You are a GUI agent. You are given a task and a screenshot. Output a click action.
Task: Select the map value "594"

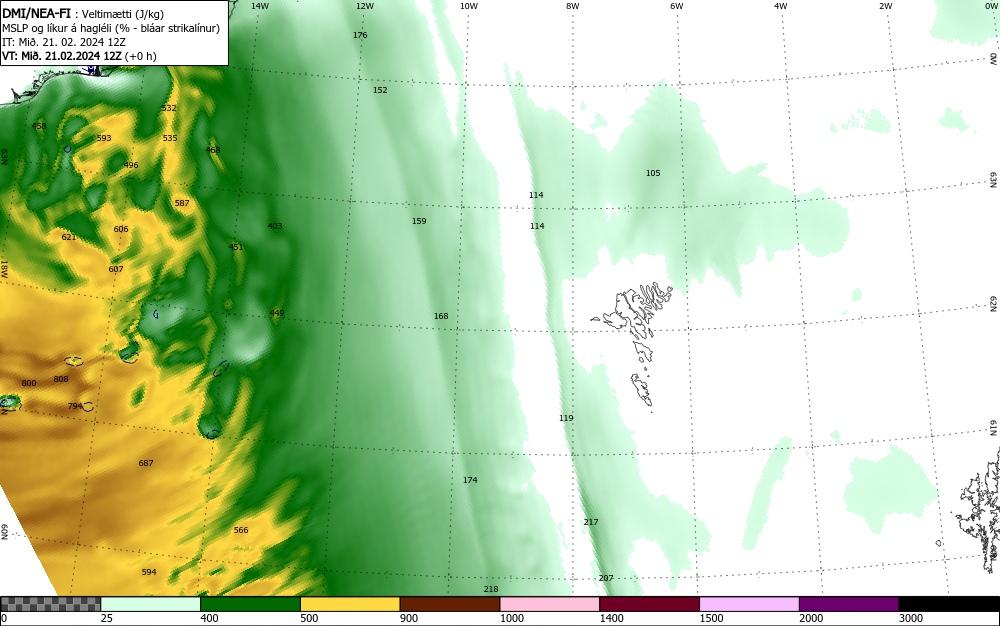pos(149,572)
